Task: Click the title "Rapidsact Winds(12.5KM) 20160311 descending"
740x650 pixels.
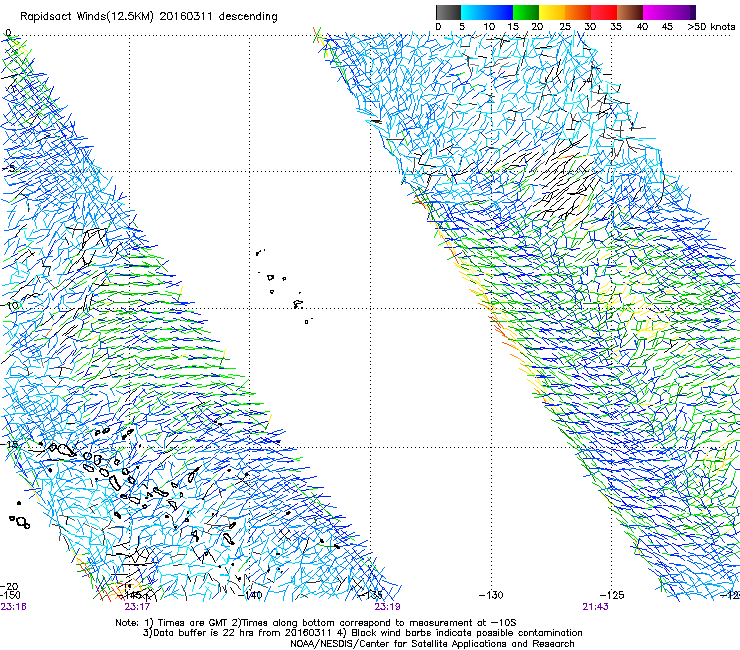Action: point(149,17)
